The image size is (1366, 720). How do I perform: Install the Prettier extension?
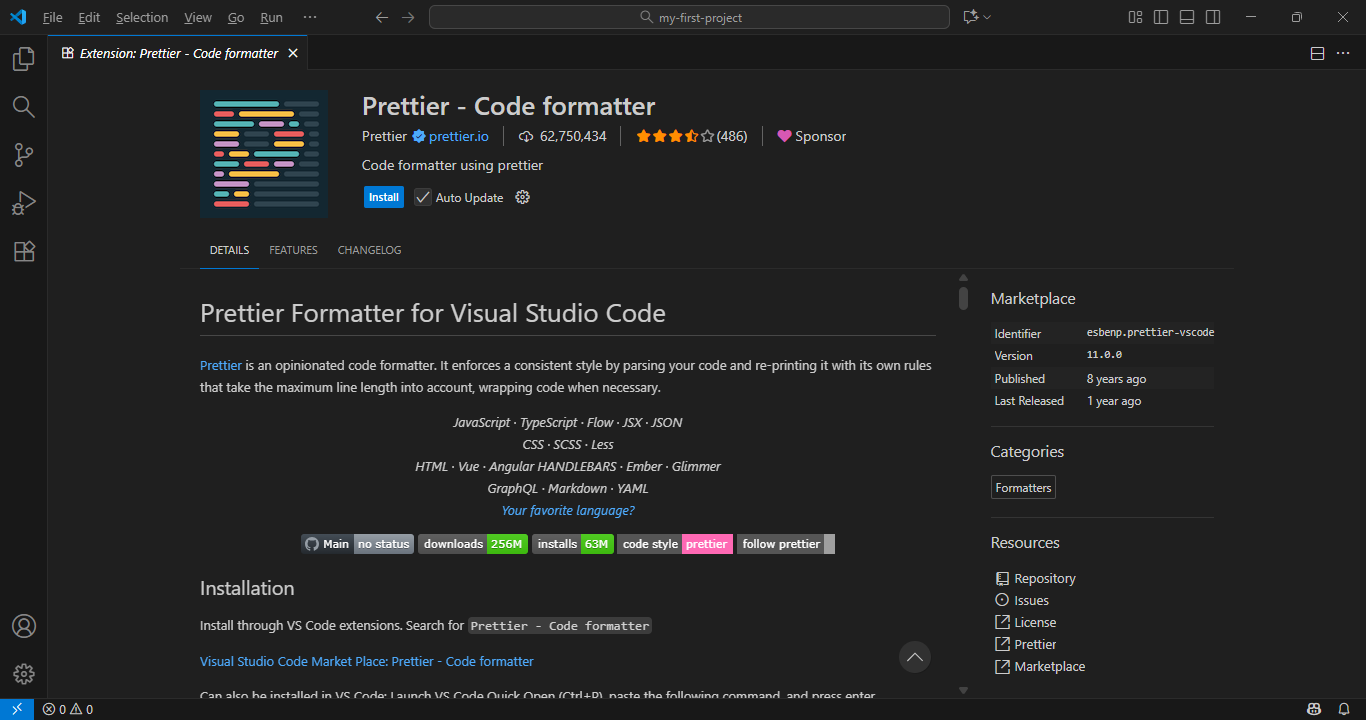tap(383, 197)
